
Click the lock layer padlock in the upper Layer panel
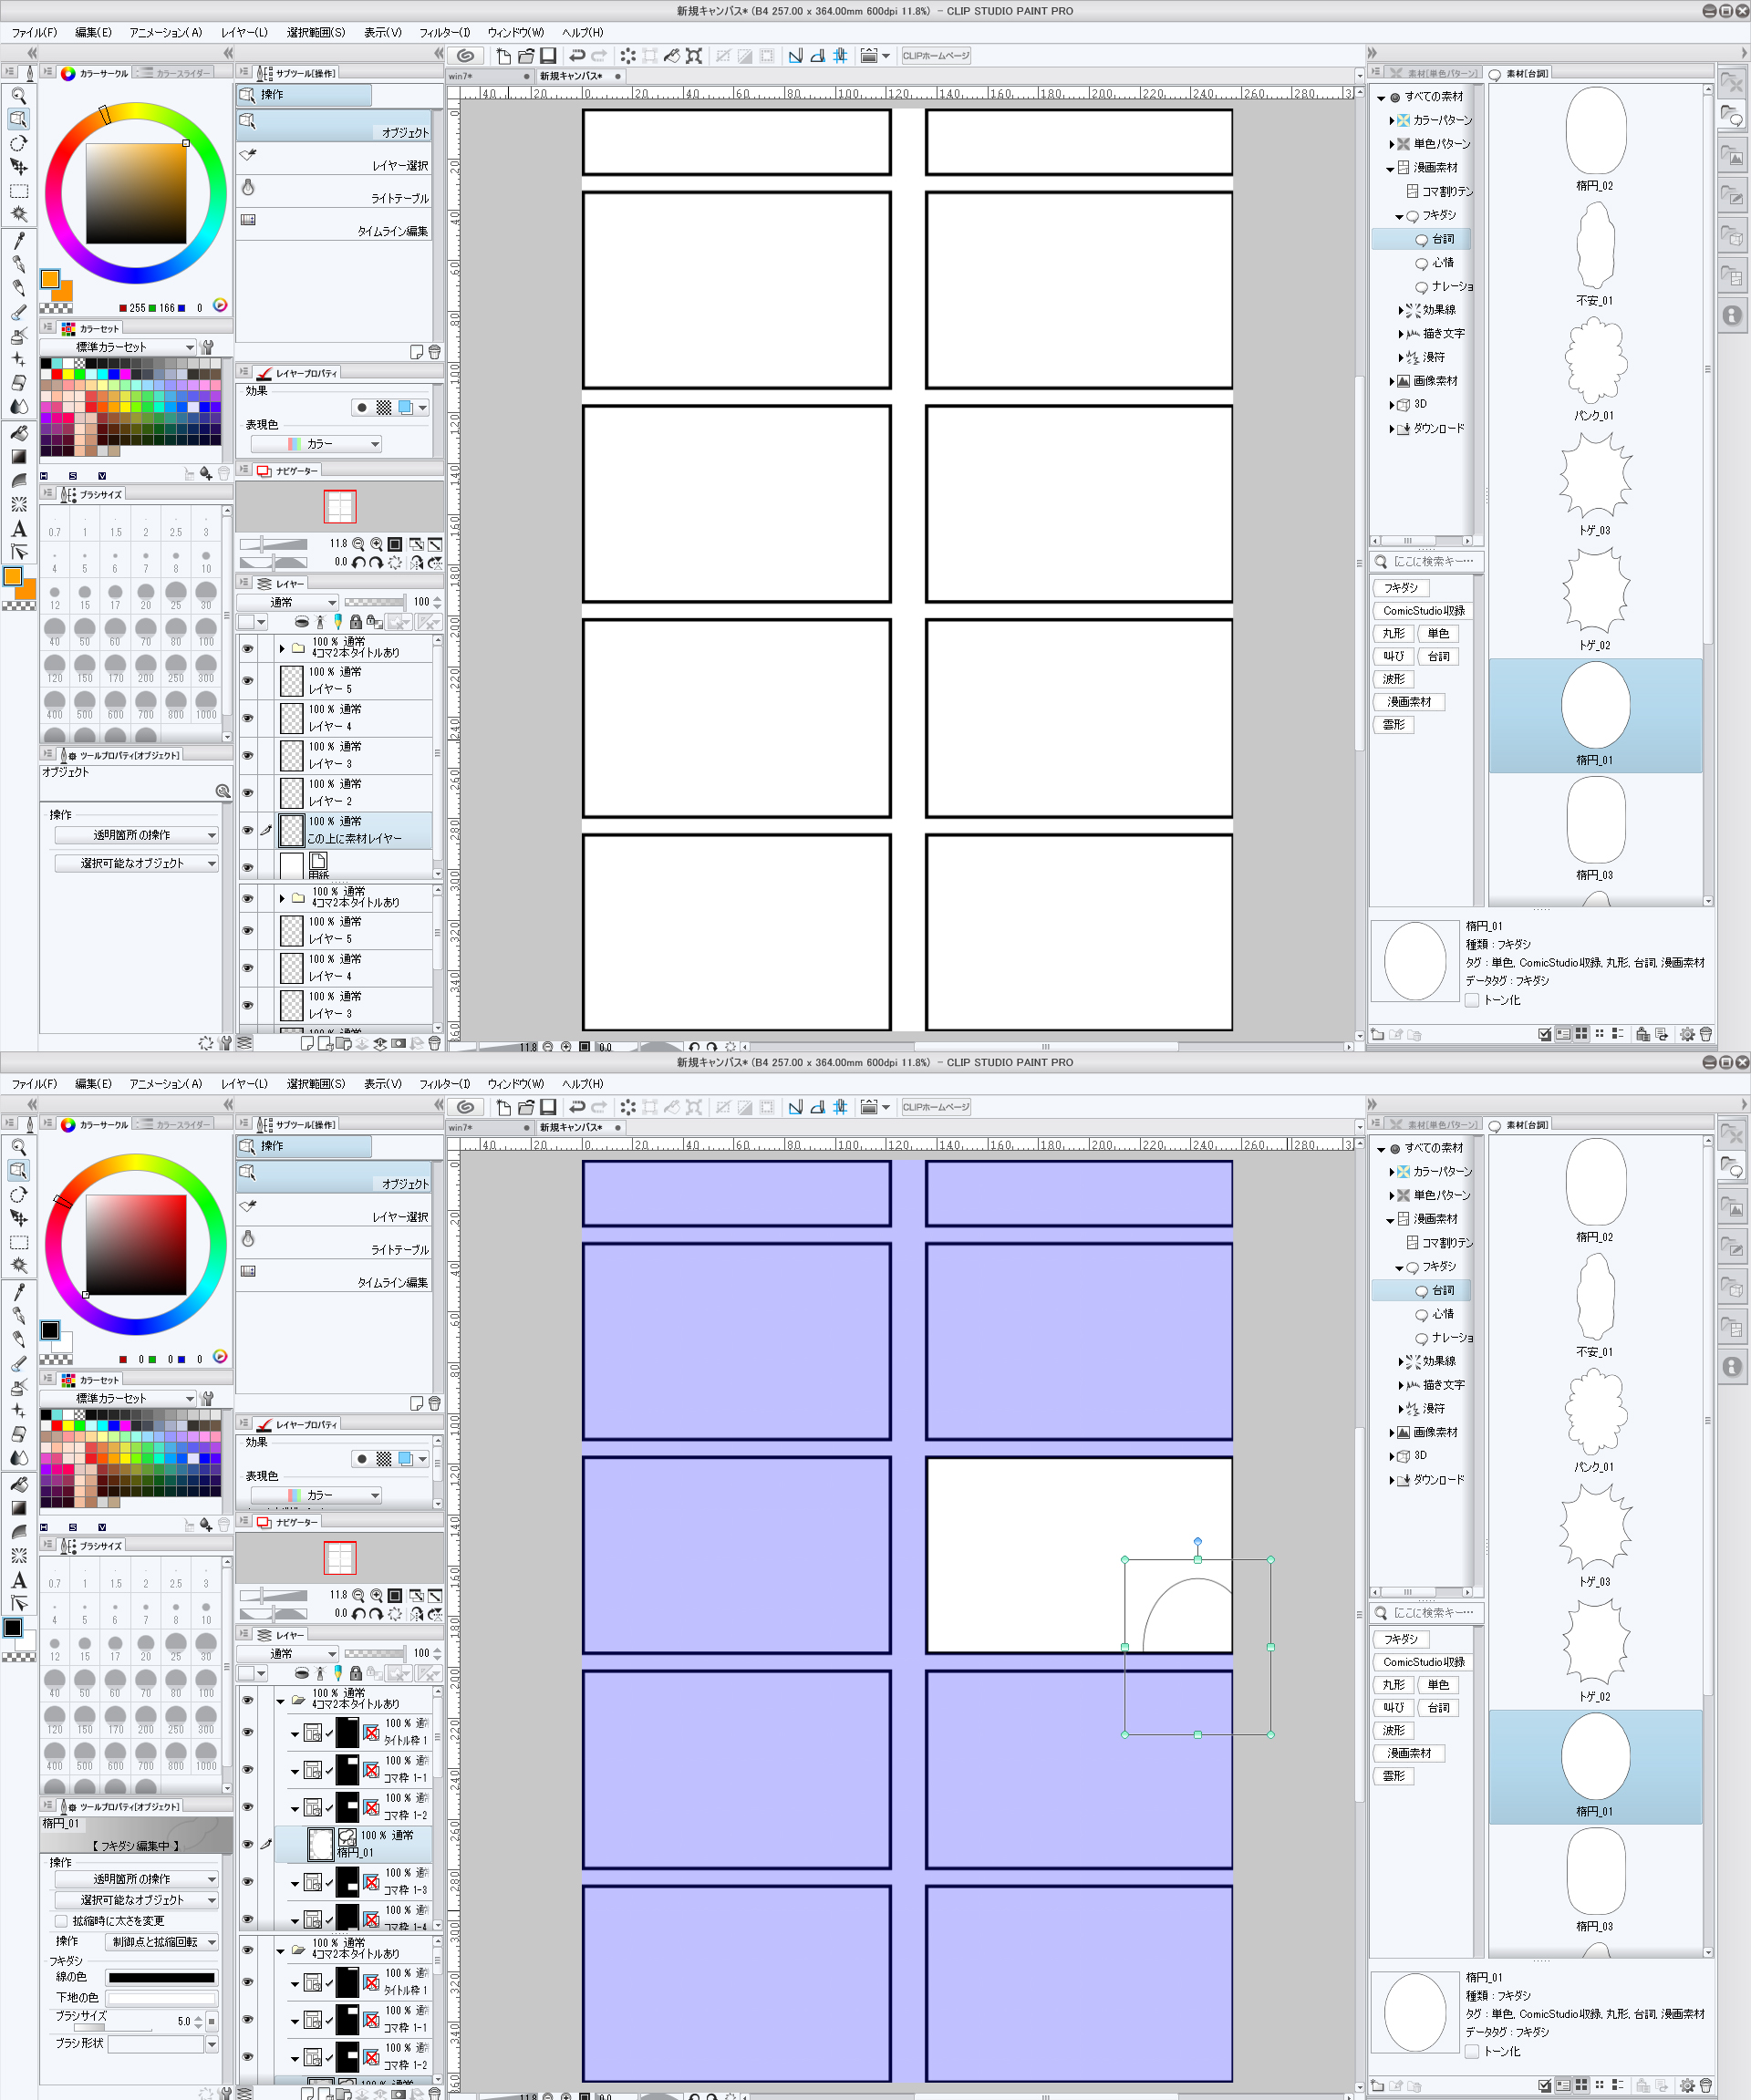coord(356,622)
